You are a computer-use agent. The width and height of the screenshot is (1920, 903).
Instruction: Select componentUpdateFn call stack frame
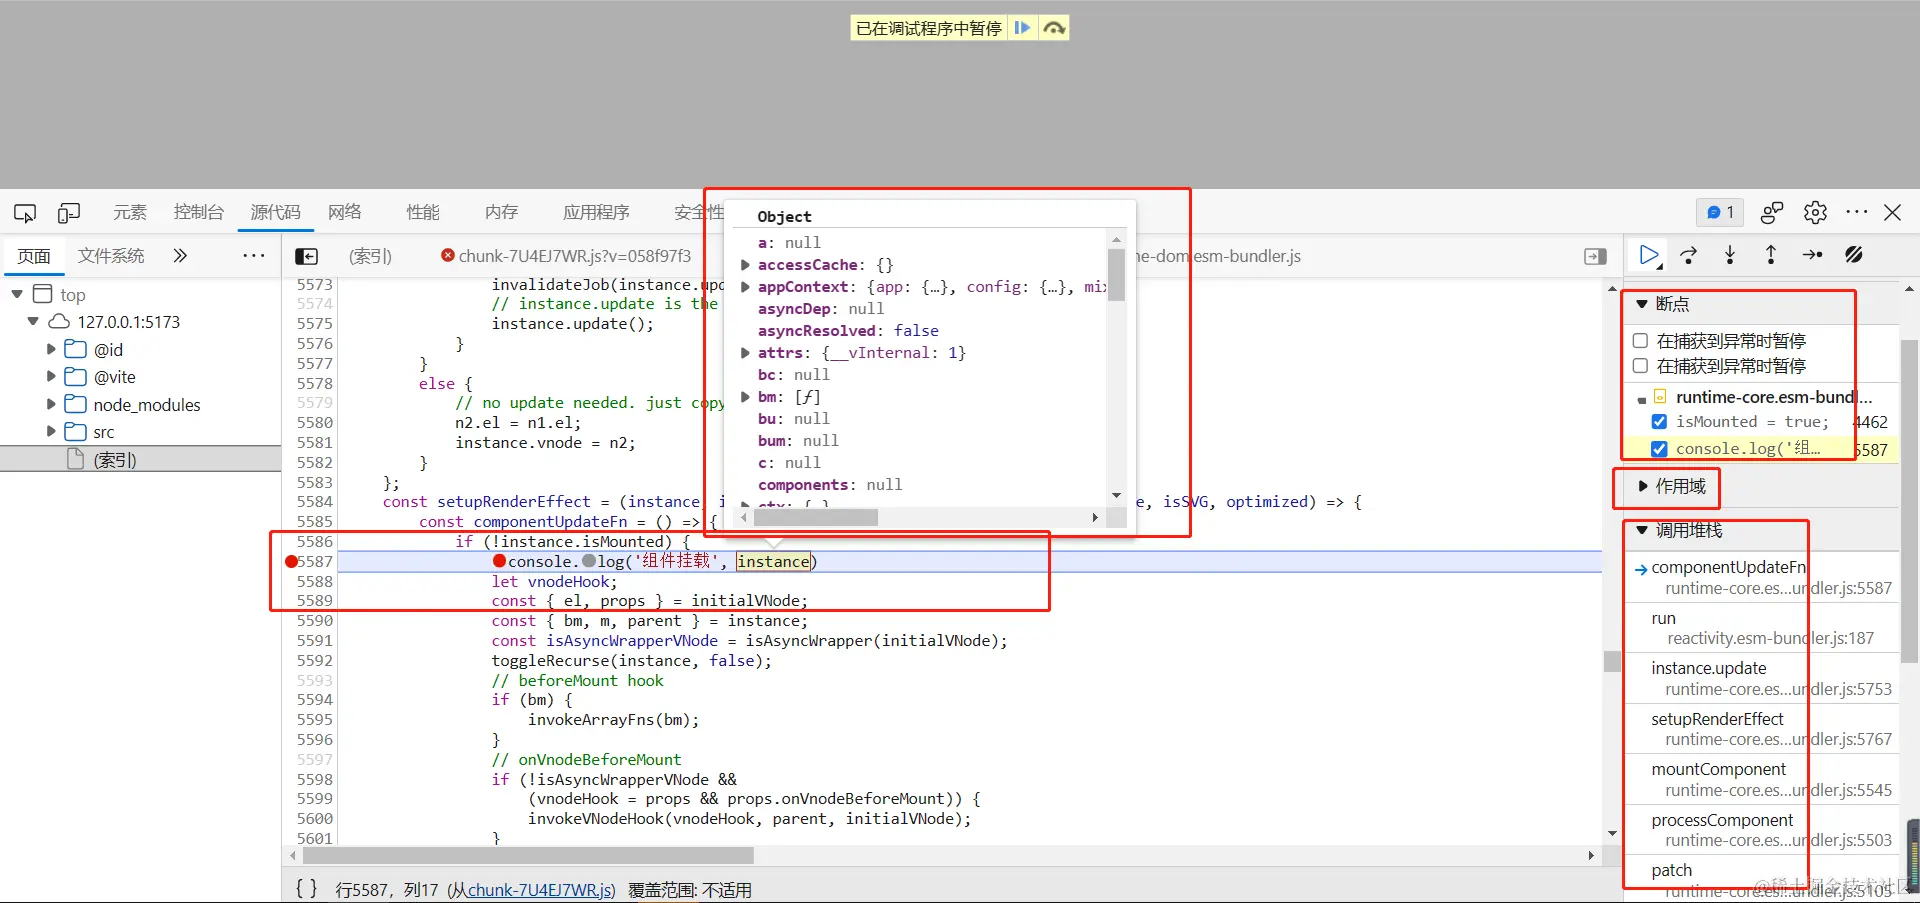tap(1762, 577)
